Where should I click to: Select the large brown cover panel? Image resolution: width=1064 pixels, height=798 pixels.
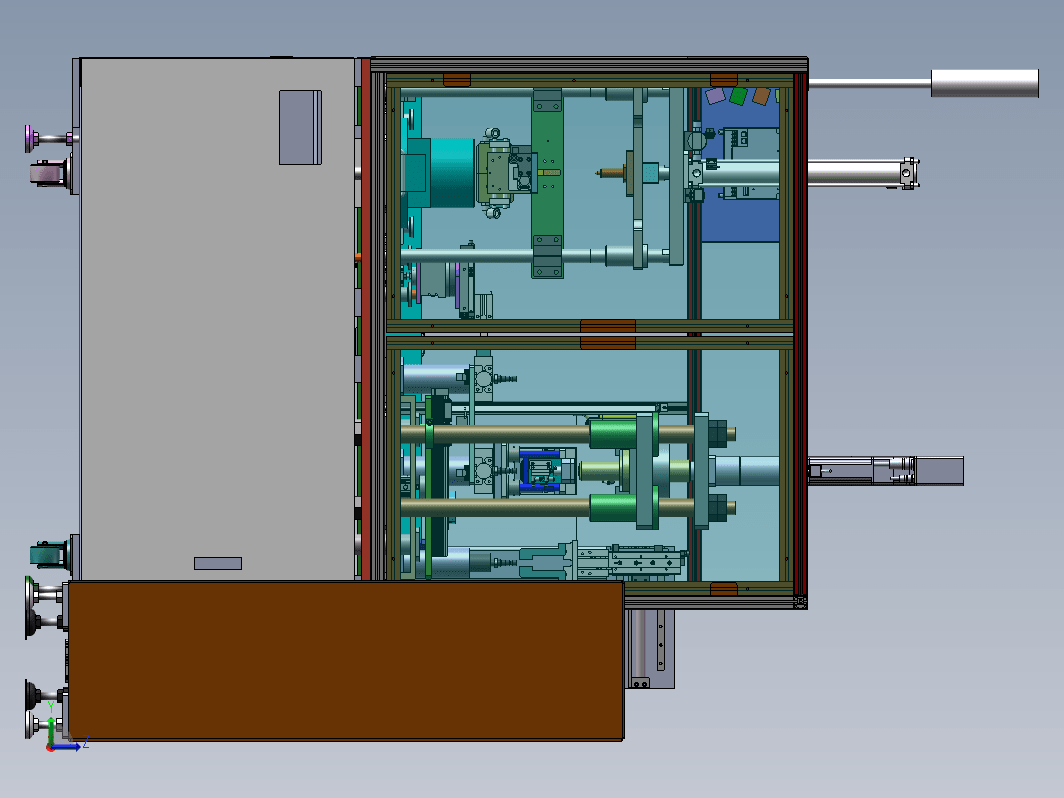point(346,660)
